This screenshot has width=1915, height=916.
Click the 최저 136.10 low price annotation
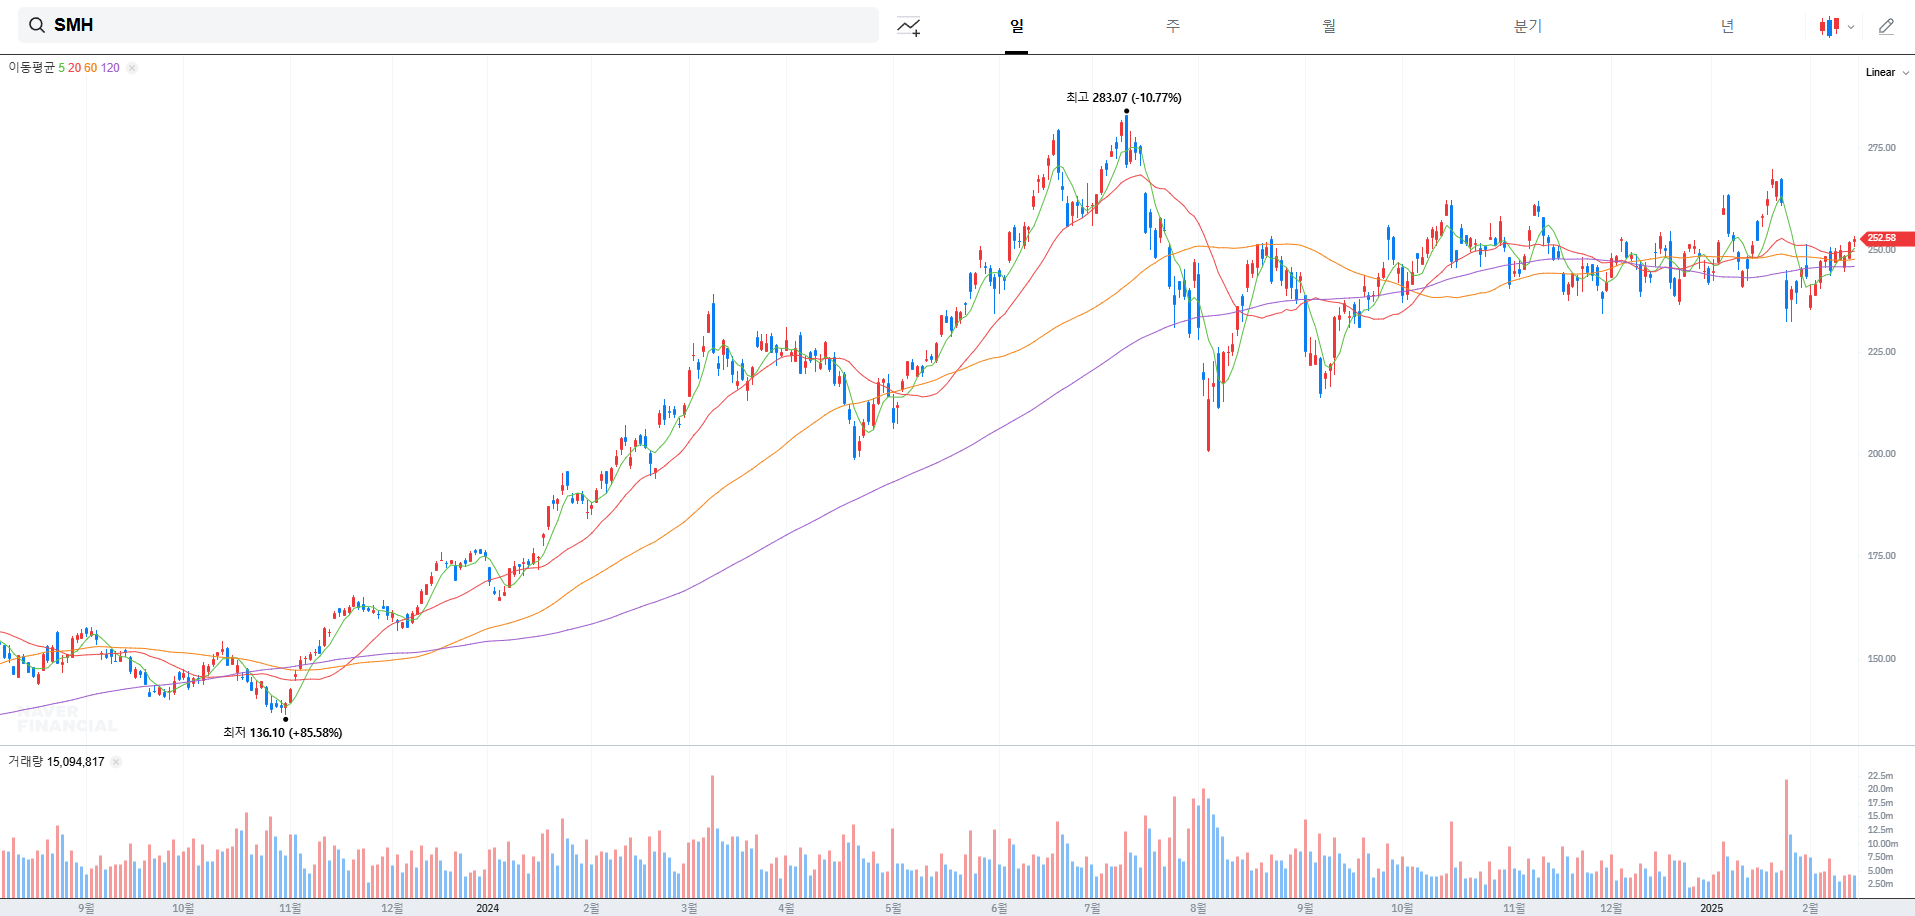tap(283, 732)
